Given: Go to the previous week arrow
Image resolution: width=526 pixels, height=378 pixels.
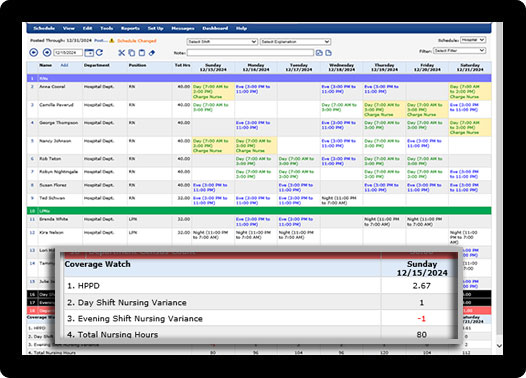Looking at the screenshot, I should click(x=33, y=52).
